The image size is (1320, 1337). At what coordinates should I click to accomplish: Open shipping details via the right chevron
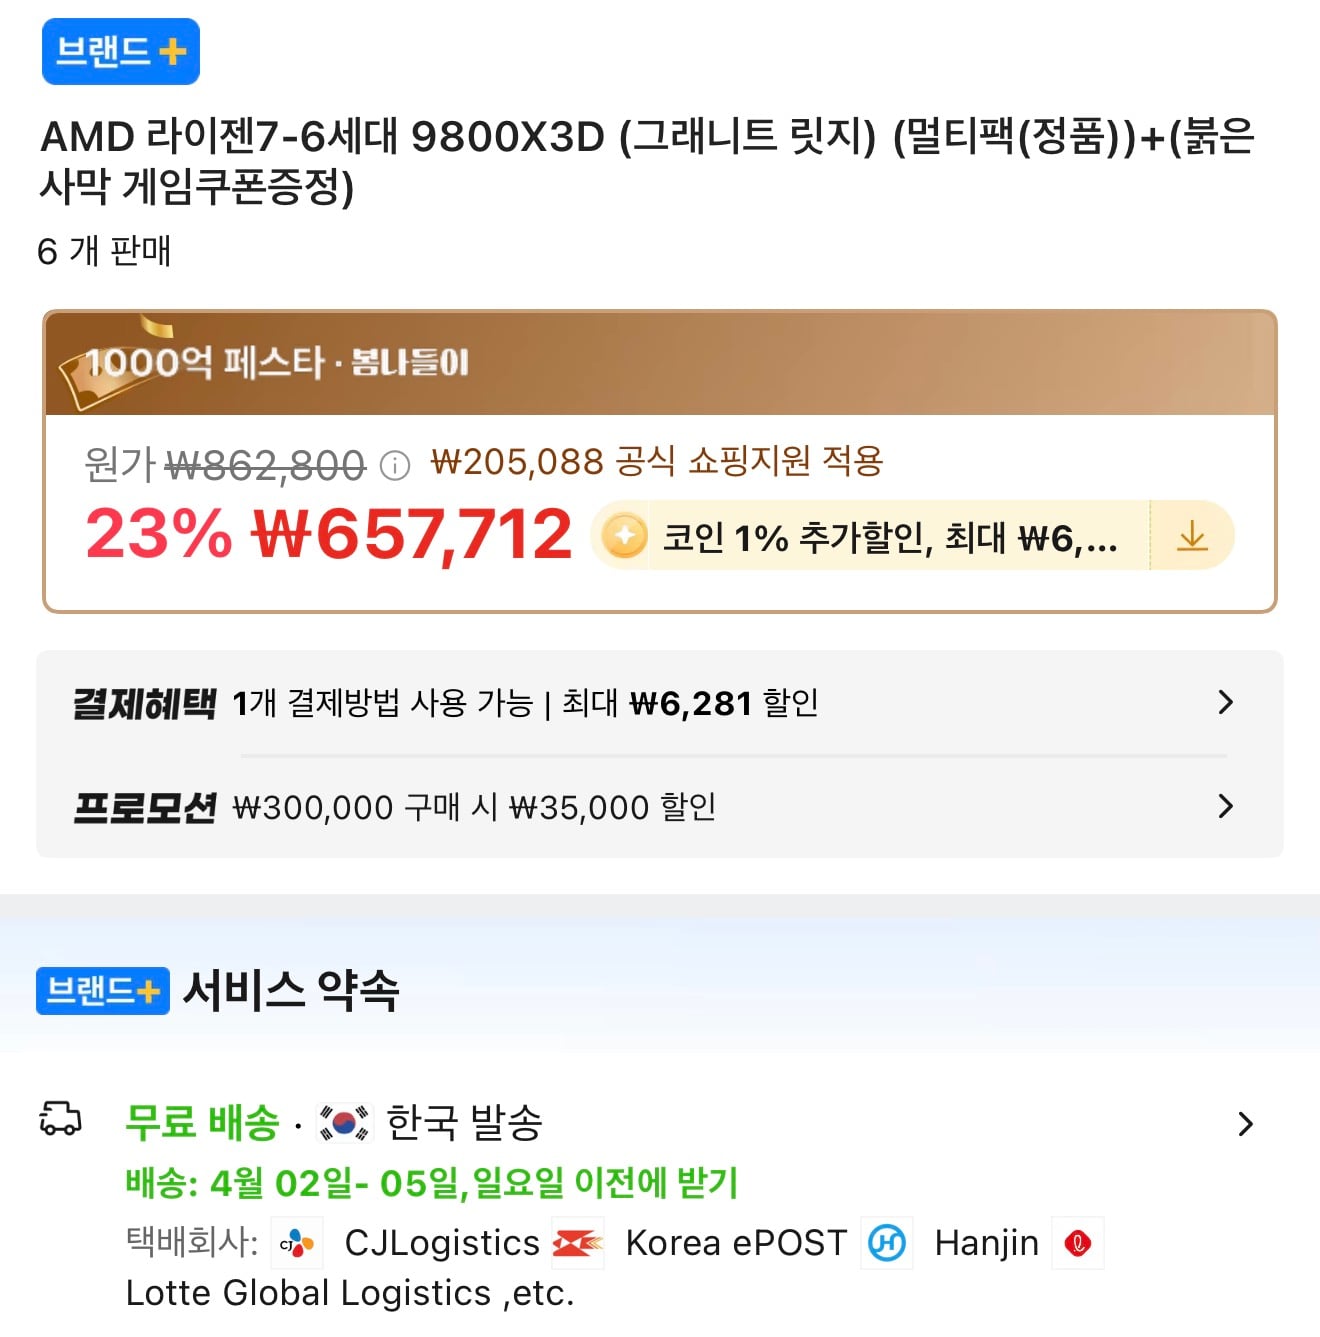[x=1245, y=1123]
